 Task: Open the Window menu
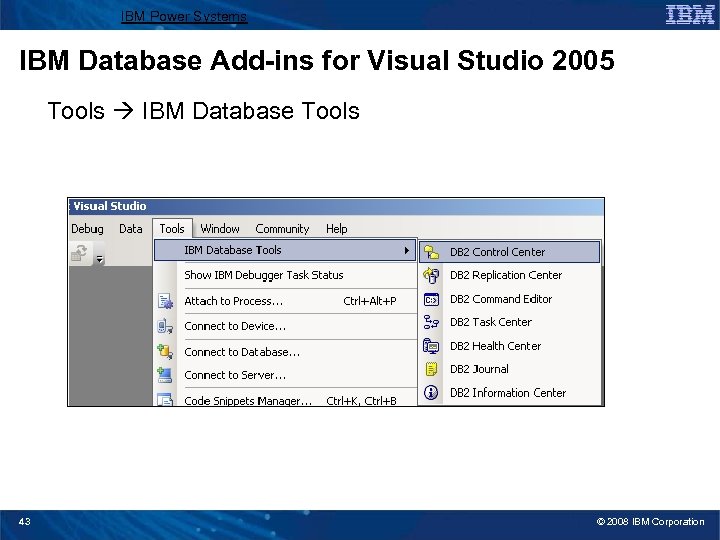pos(220,229)
